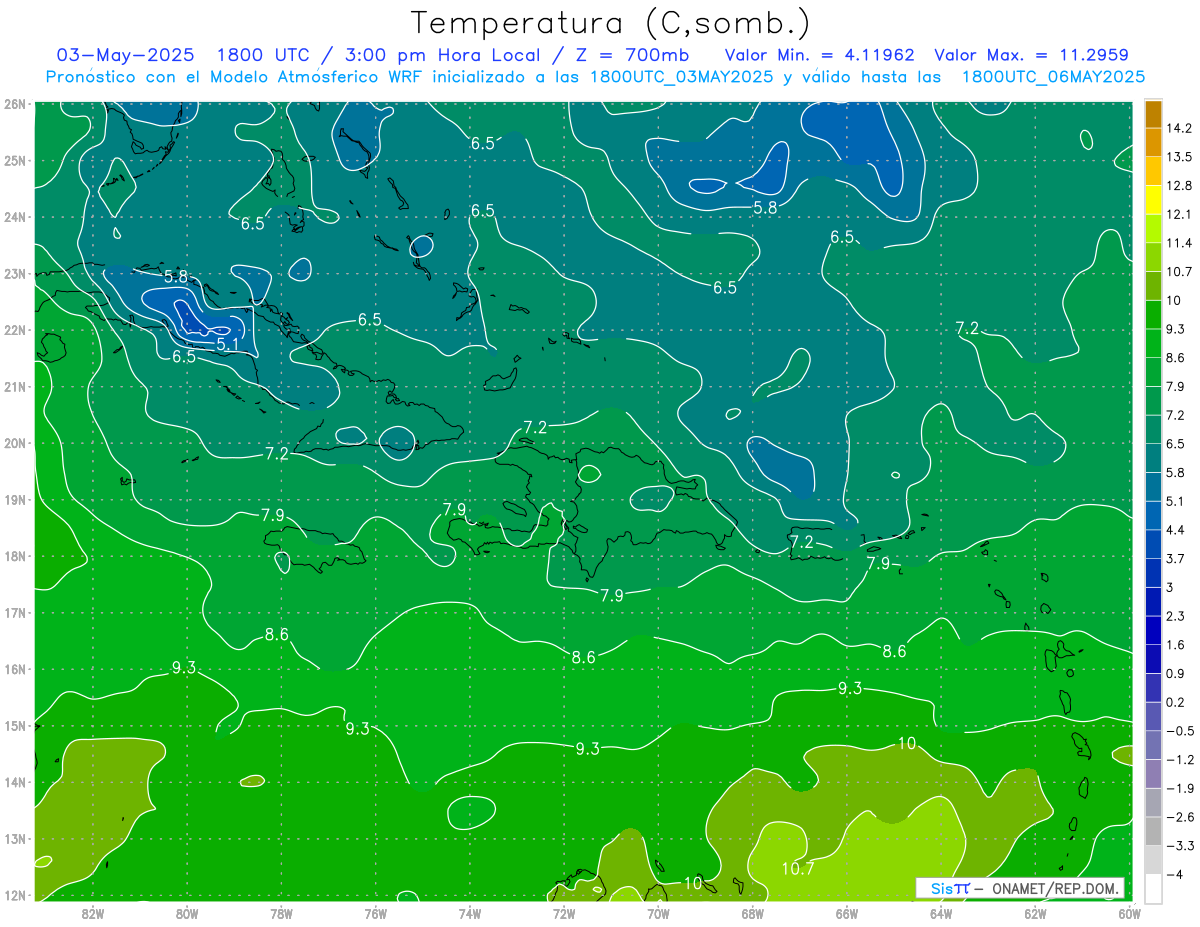This screenshot has height=927, width=1200.
Task: Click the white legend swatch below -4
Action: [1153, 888]
